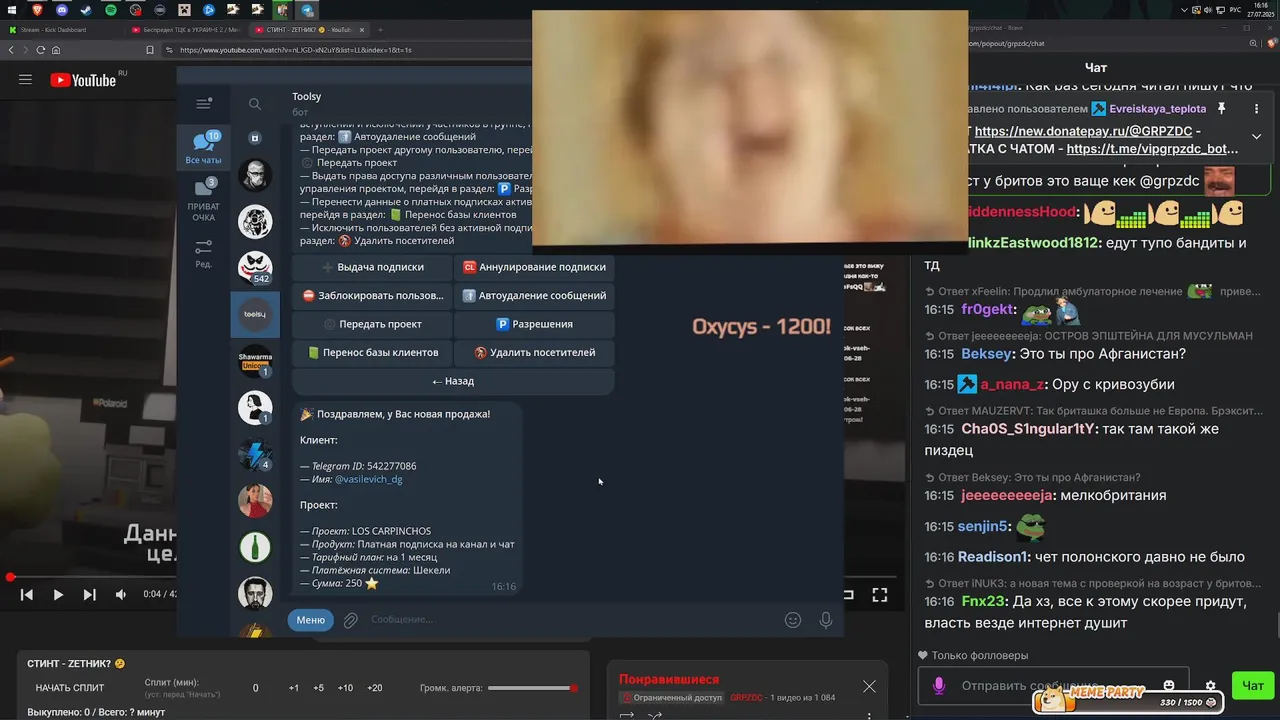Open the t.me/vipgrpzdc_bot link
This screenshot has width=1280, height=720.
point(1152,149)
